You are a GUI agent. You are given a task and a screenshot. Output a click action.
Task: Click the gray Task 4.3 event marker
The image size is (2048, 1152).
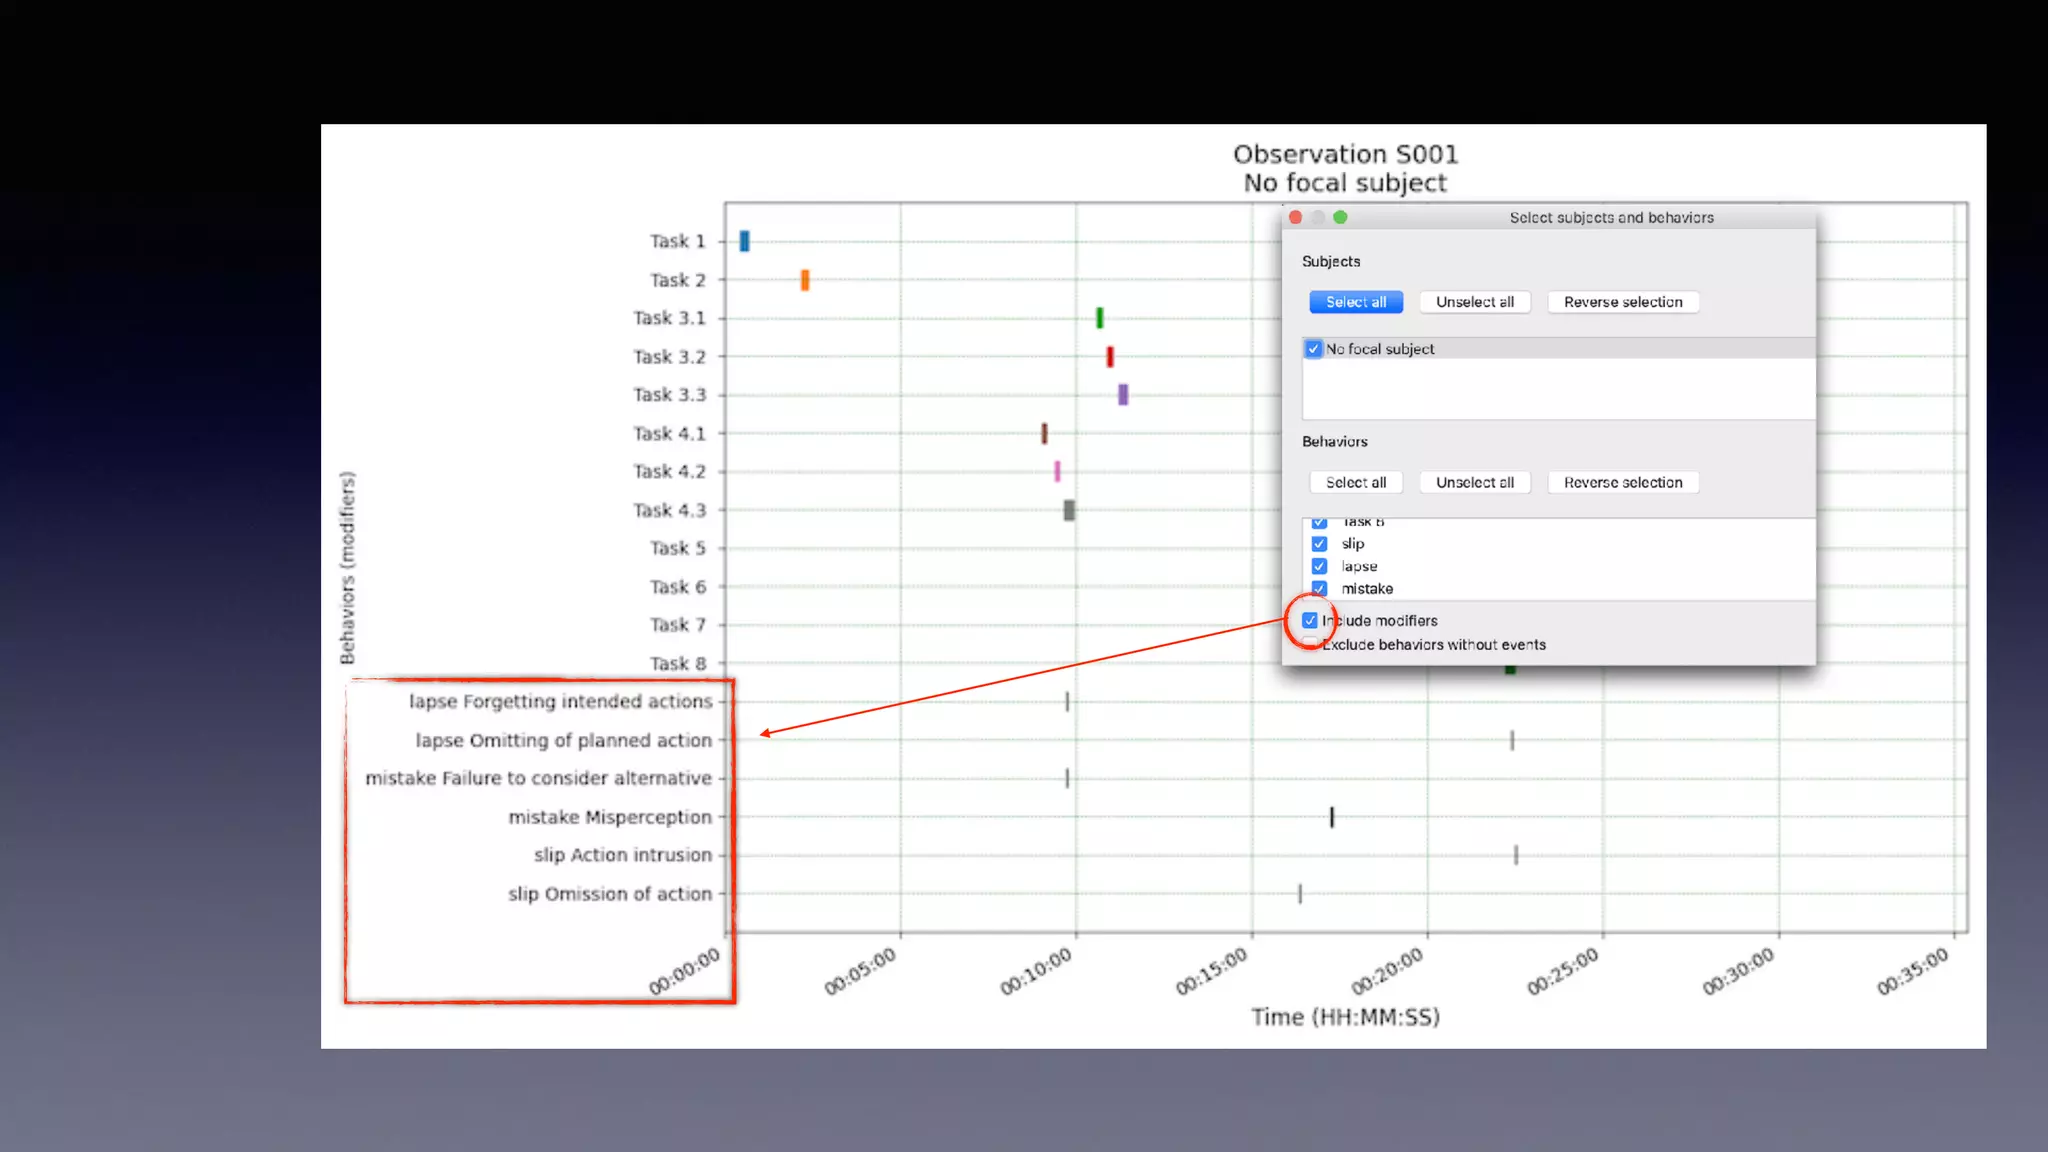pyautogui.click(x=1069, y=510)
